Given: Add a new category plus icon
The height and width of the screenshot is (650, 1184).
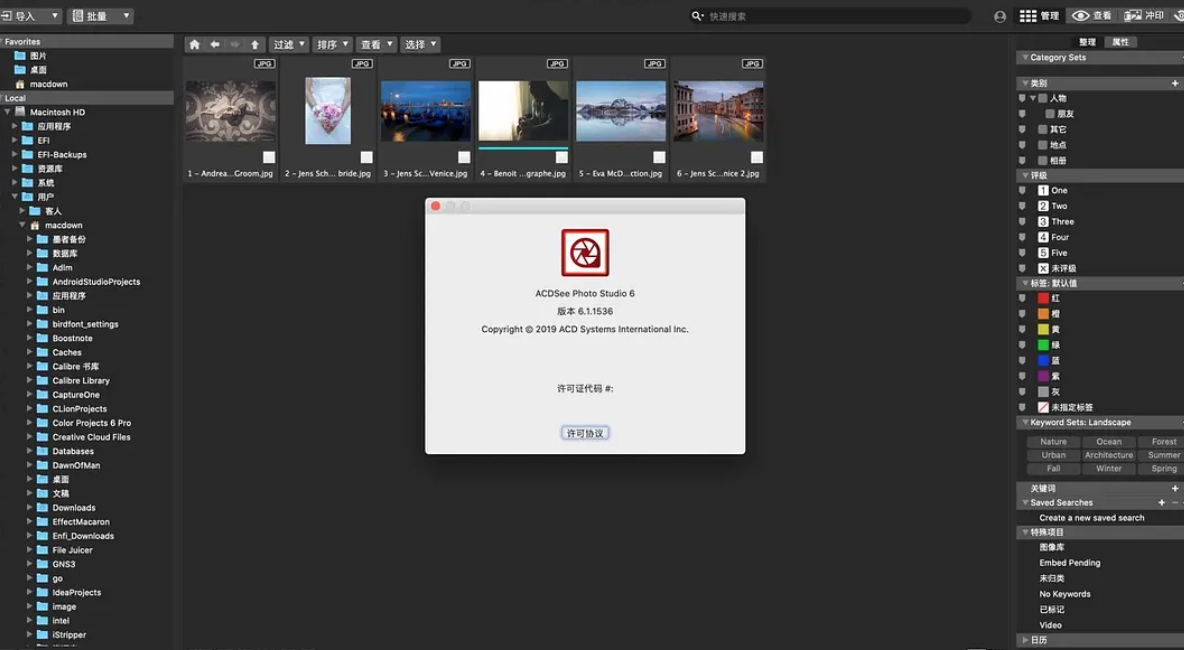Looking at the screenshot, I should (x=1175, y=83).
